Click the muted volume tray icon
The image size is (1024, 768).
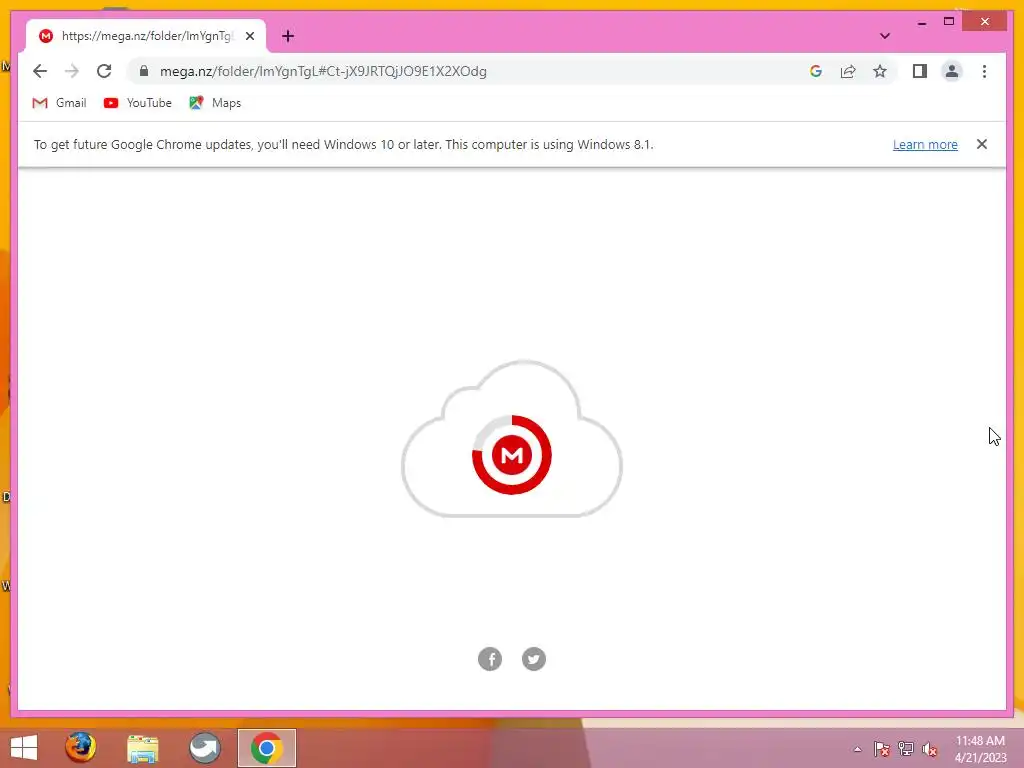coord(929,749)
